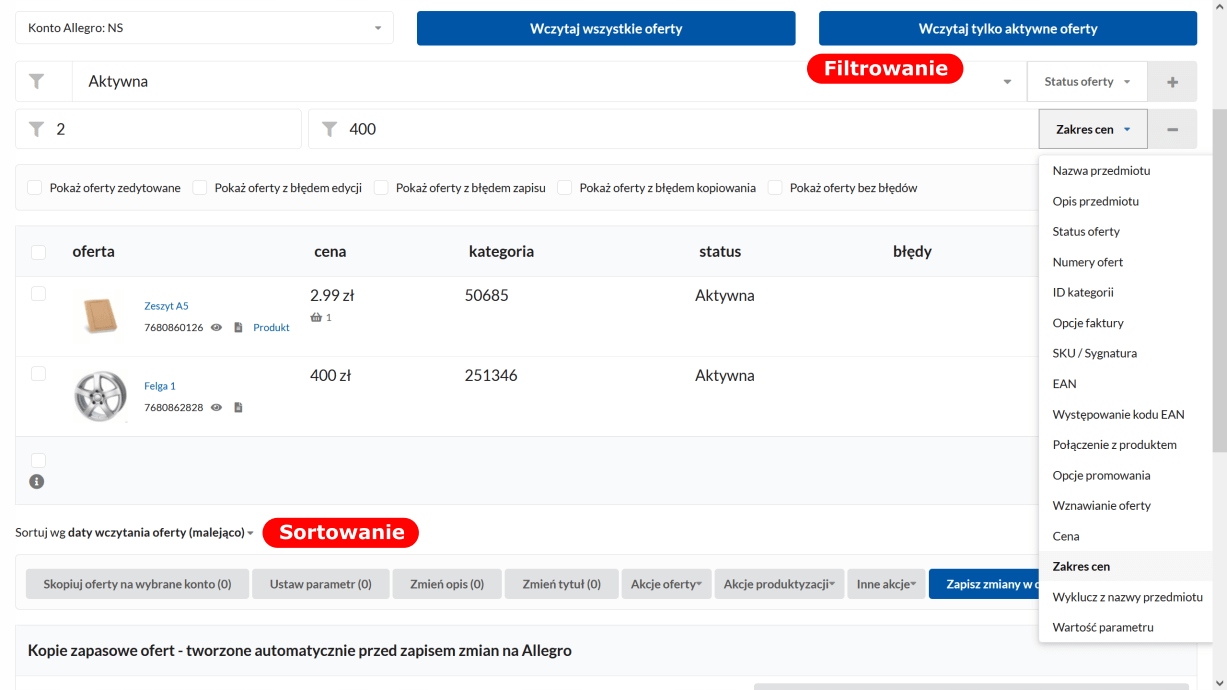The image size is (1227, 690).
Task: Click the minus icon to remove price range filter
Action: (1172, 129)
